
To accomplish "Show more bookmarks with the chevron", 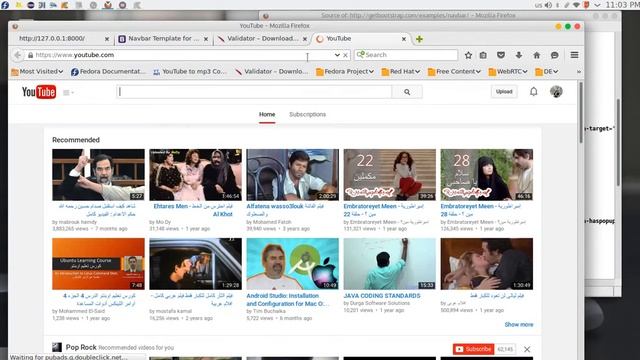I will (x=578, y=71).
